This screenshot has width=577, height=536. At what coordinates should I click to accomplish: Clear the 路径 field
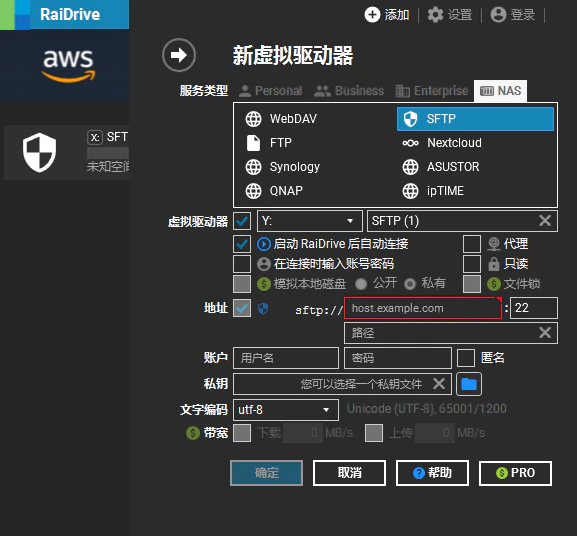(545, 333)
